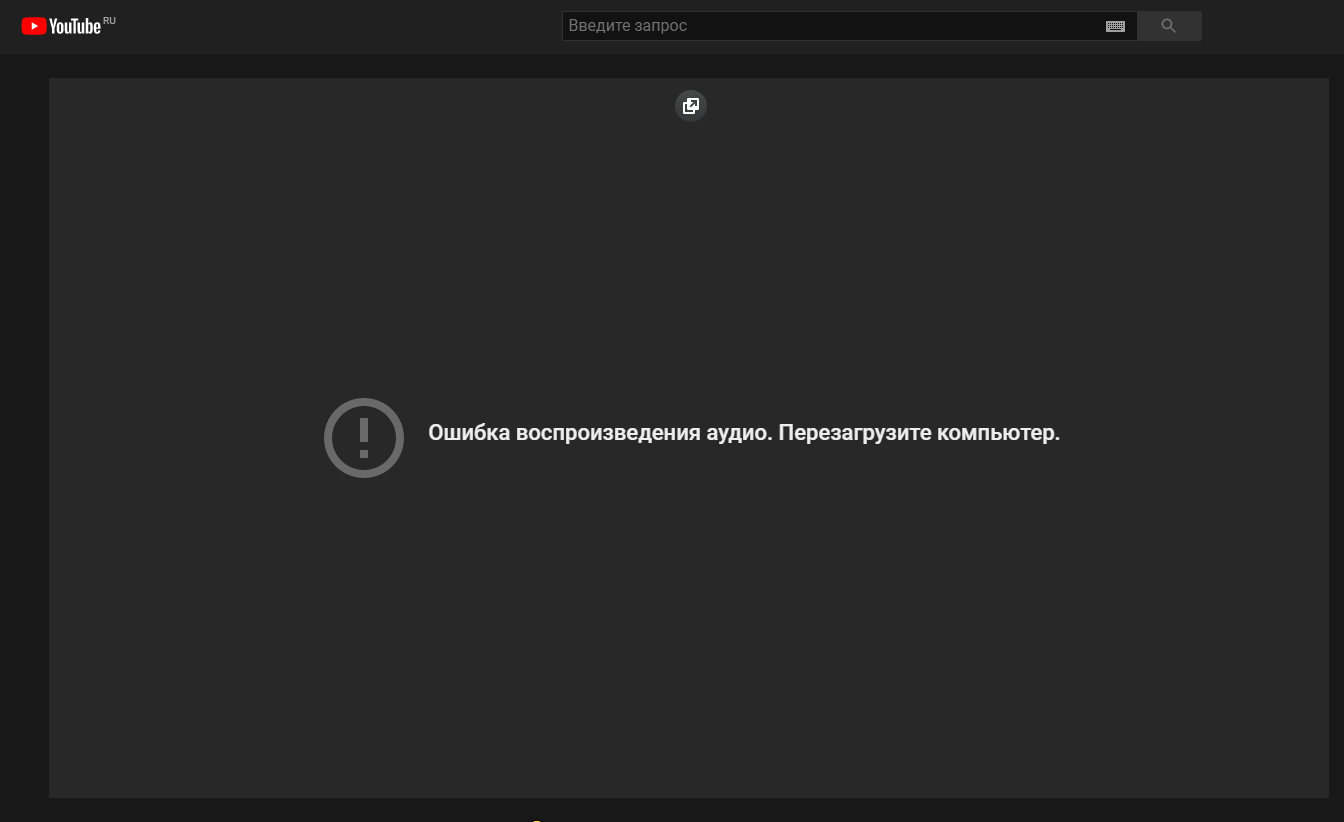Open the YouTube home logo
Viewport: 1344px width, 822px height.
point(61,26)
